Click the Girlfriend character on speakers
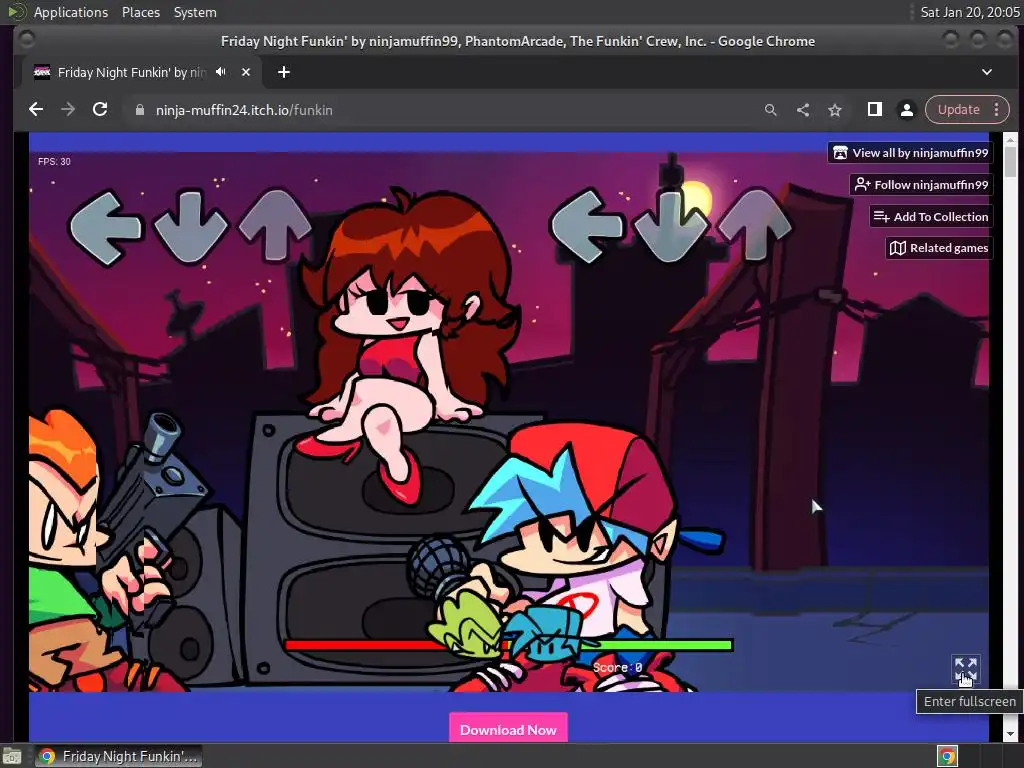 (410, 346)
